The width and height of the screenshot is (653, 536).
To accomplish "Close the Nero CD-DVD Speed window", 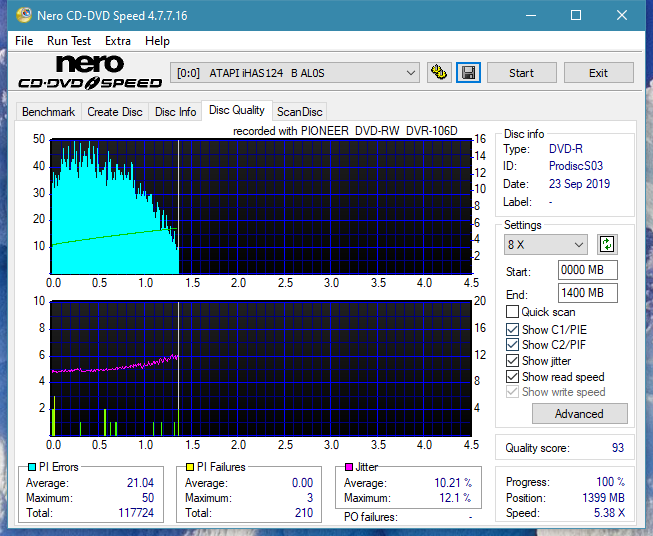I will 622,15.
